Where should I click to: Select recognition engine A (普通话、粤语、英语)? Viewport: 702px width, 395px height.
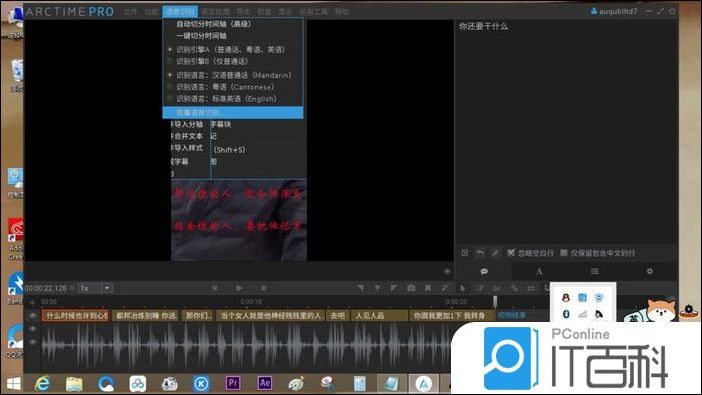(x=233, y=50)
